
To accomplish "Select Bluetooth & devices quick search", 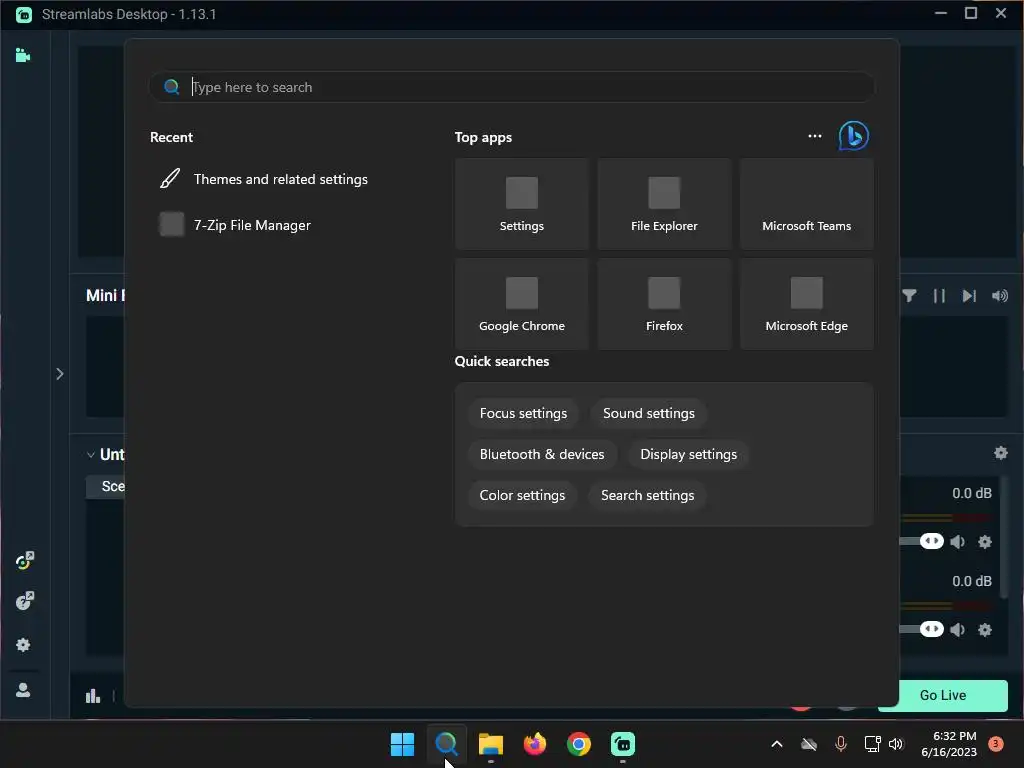I will [541, 455].
